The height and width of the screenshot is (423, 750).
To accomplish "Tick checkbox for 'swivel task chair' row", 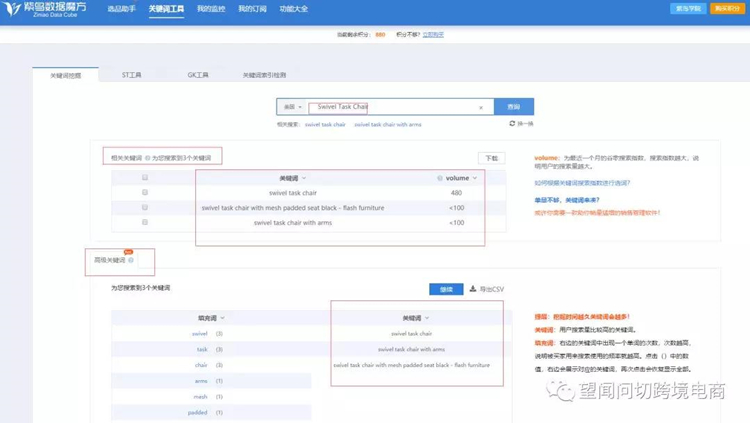I will [145, 193].
